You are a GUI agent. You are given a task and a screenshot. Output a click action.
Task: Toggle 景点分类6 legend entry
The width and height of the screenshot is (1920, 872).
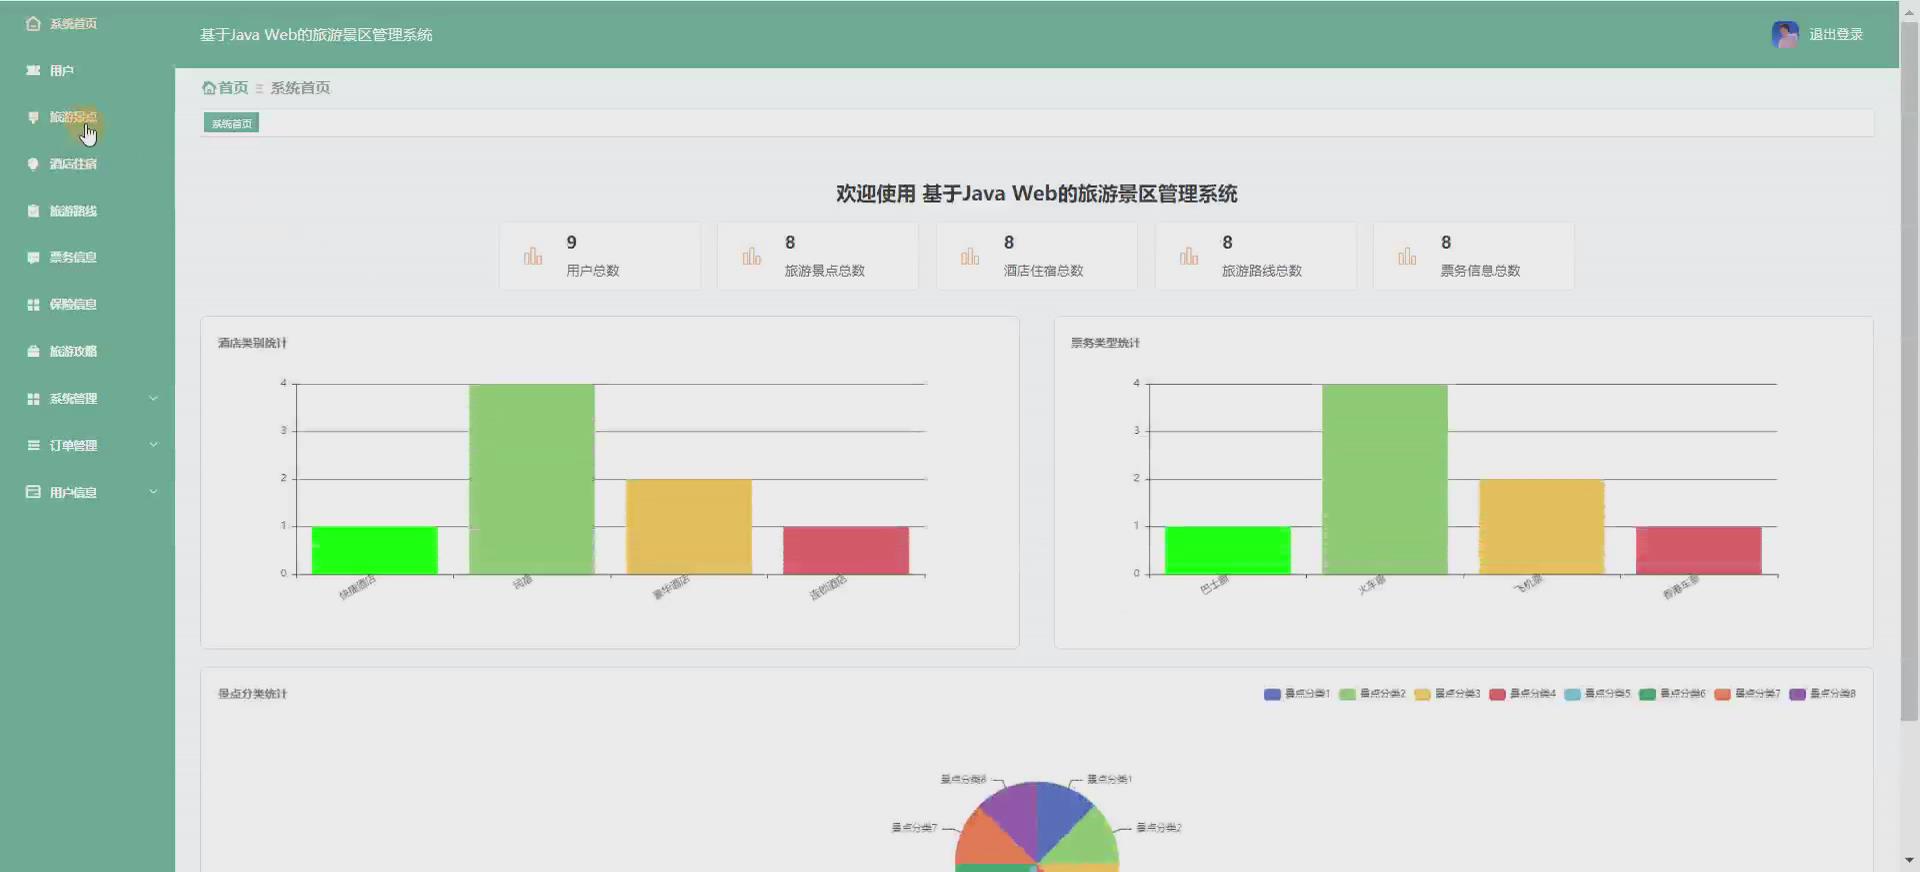[x=1672, y=694]
